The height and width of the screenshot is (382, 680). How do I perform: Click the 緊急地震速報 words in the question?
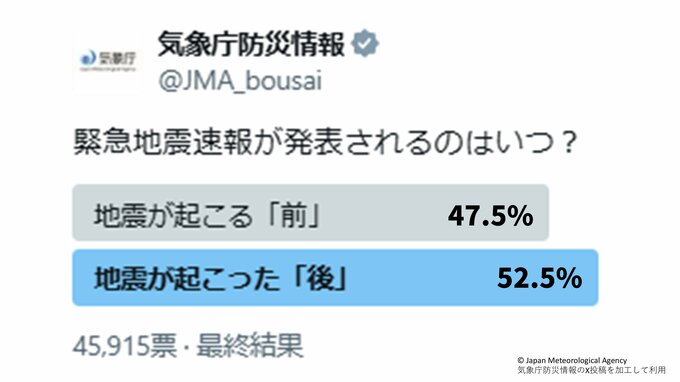[x=163, y=142]
